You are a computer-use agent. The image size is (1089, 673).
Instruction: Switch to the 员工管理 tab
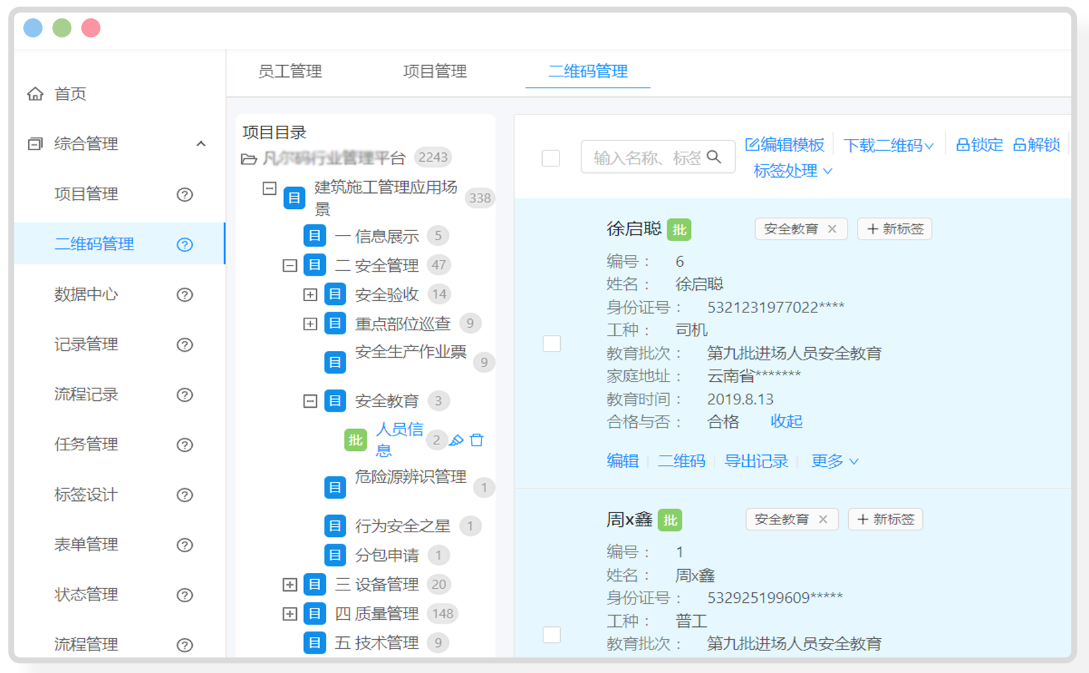pyautogui.click(x=290, y=71)
